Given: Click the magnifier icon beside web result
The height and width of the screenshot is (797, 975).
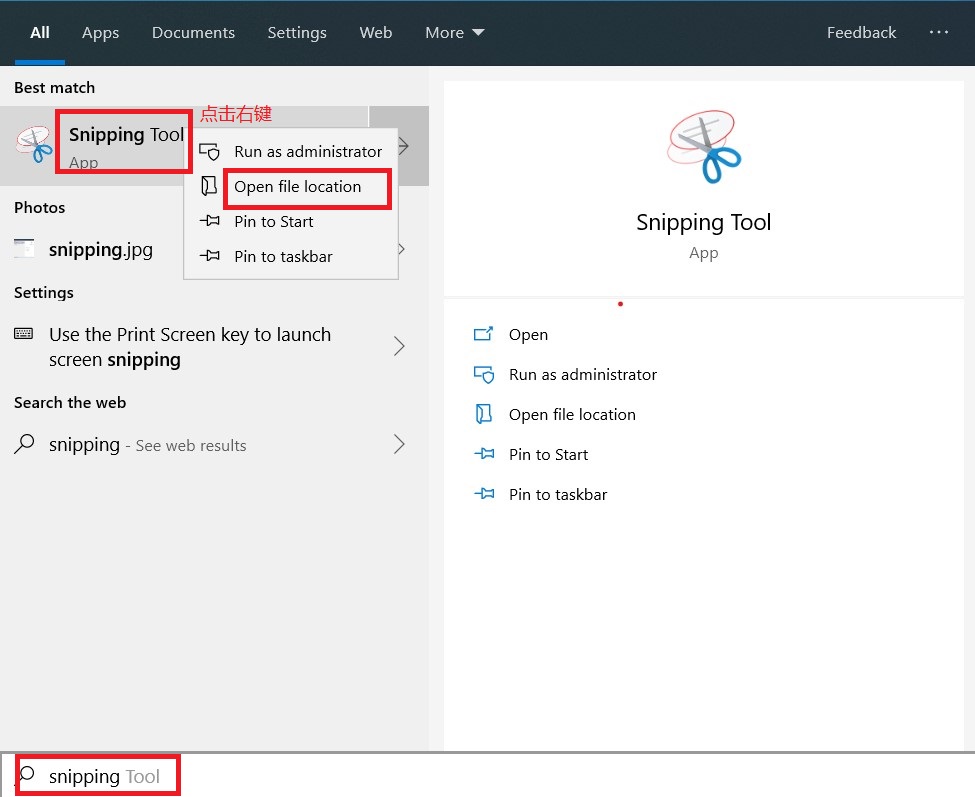Looking at the screenshot, I should click(24, 444).
